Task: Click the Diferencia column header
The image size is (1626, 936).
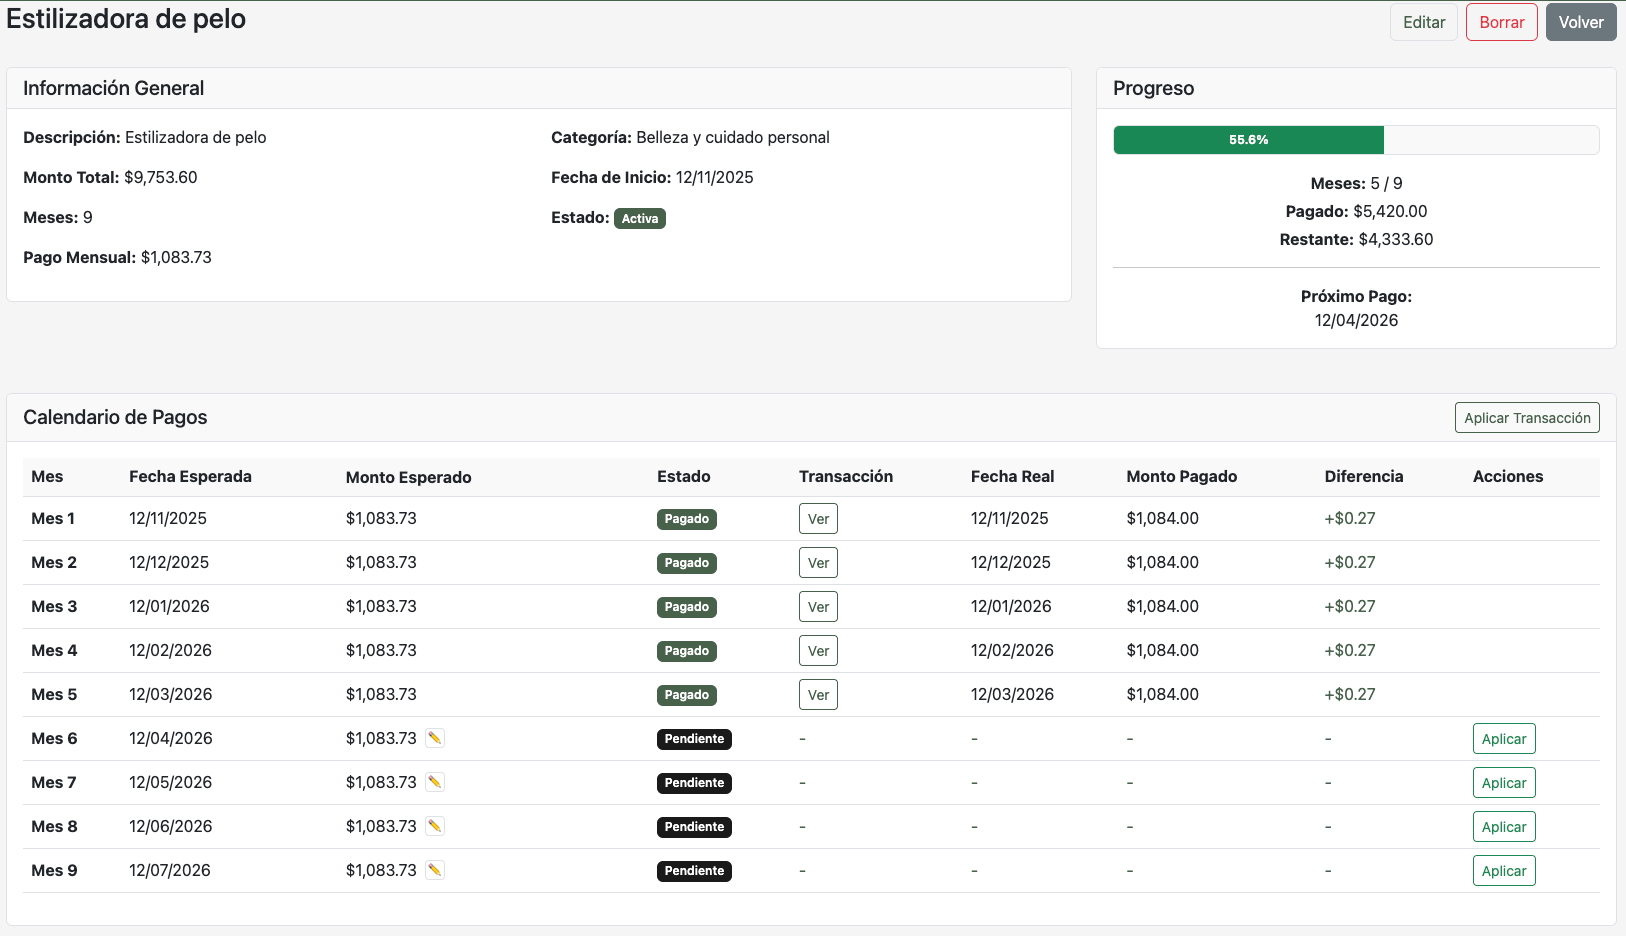Action: [x=1364, y=476]
